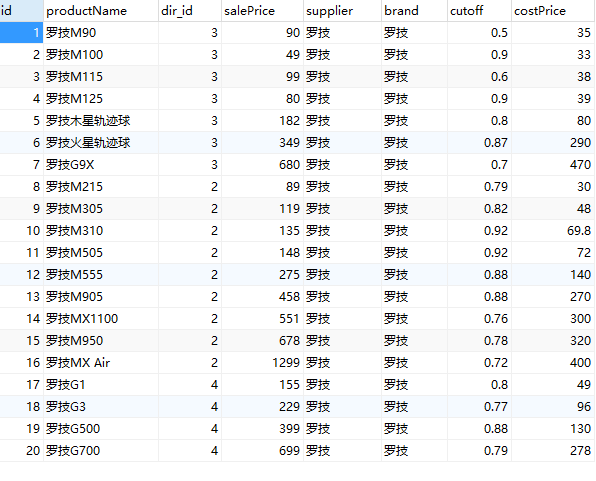This screenshot has width=596, height=481.
Task: Click product name 罗技G1
Action: pyautogui.click(x=65, y=385)
